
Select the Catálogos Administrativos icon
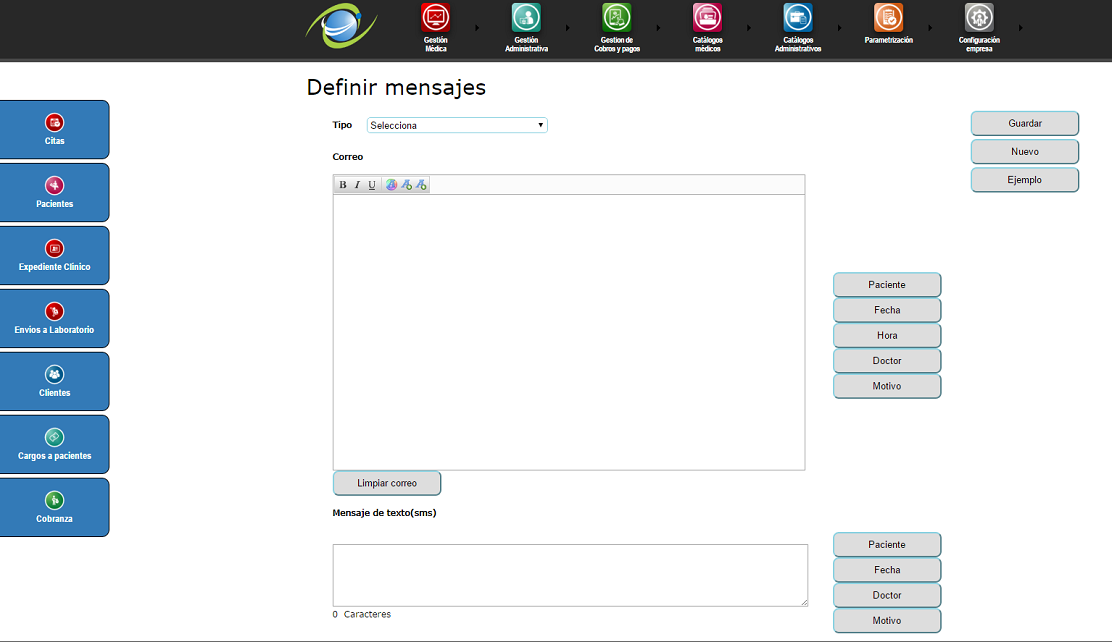pos(798,18)
